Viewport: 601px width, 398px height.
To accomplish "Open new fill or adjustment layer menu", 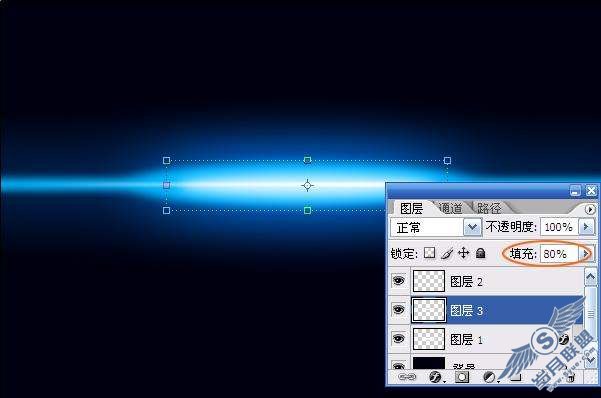I will (x=490, y=377).
